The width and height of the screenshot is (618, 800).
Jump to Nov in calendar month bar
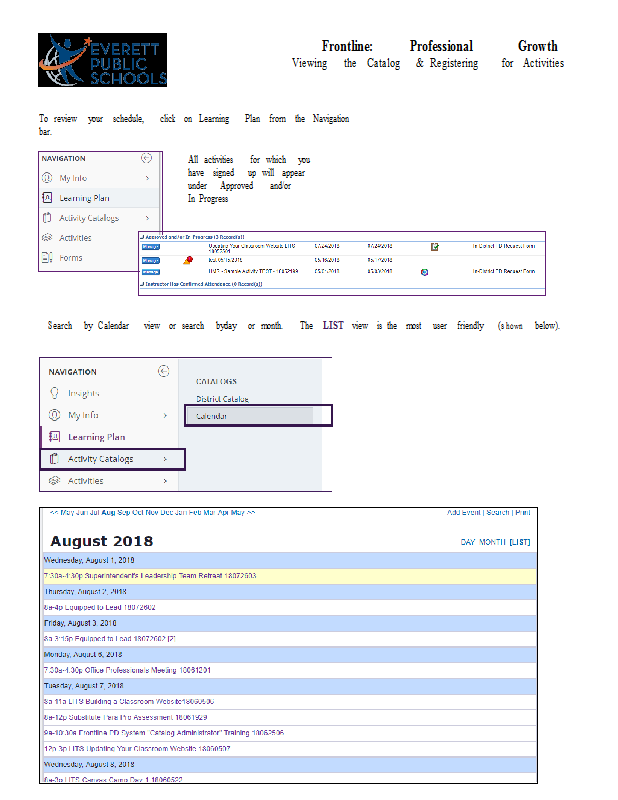coord(152,512)
